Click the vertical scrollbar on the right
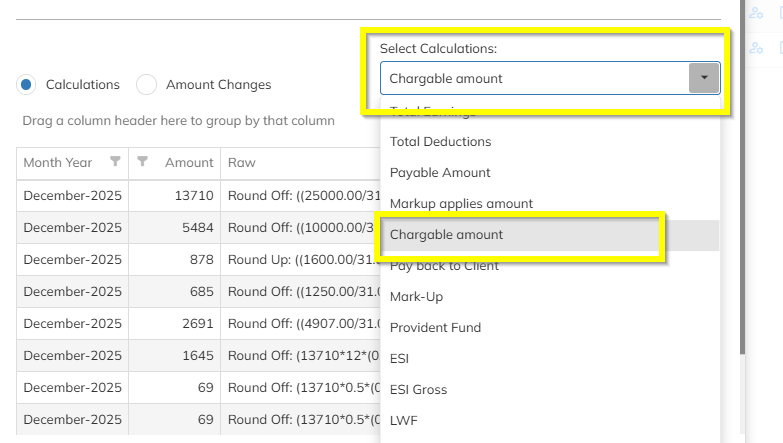Viewport: 783px width, 443px height. point(742,200)
